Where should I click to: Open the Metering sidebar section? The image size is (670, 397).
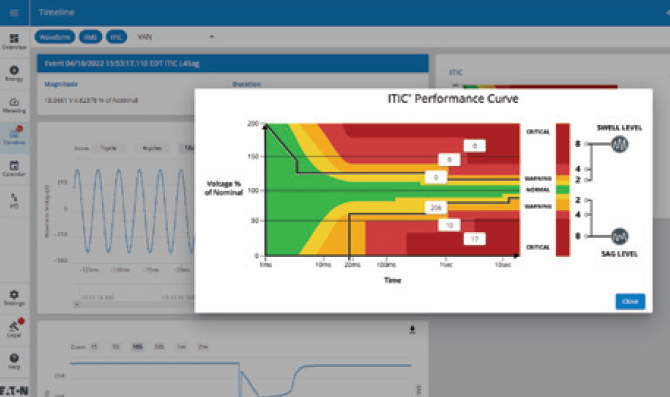coord(14,105)
